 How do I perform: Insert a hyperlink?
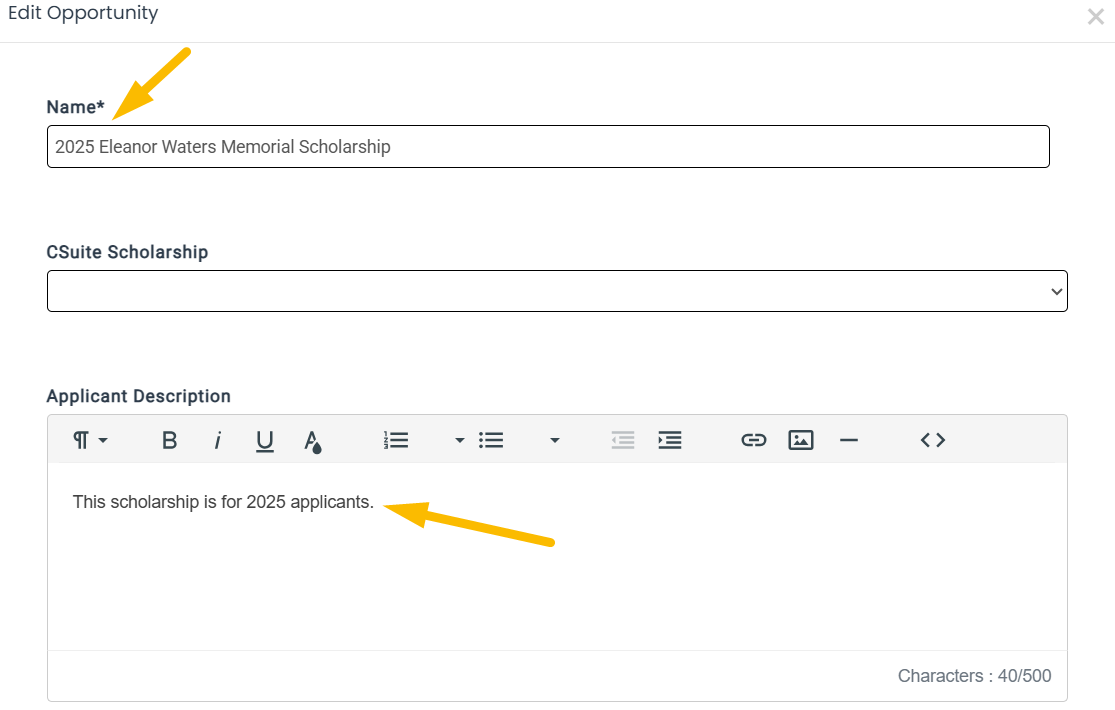(x=754, y=440)
